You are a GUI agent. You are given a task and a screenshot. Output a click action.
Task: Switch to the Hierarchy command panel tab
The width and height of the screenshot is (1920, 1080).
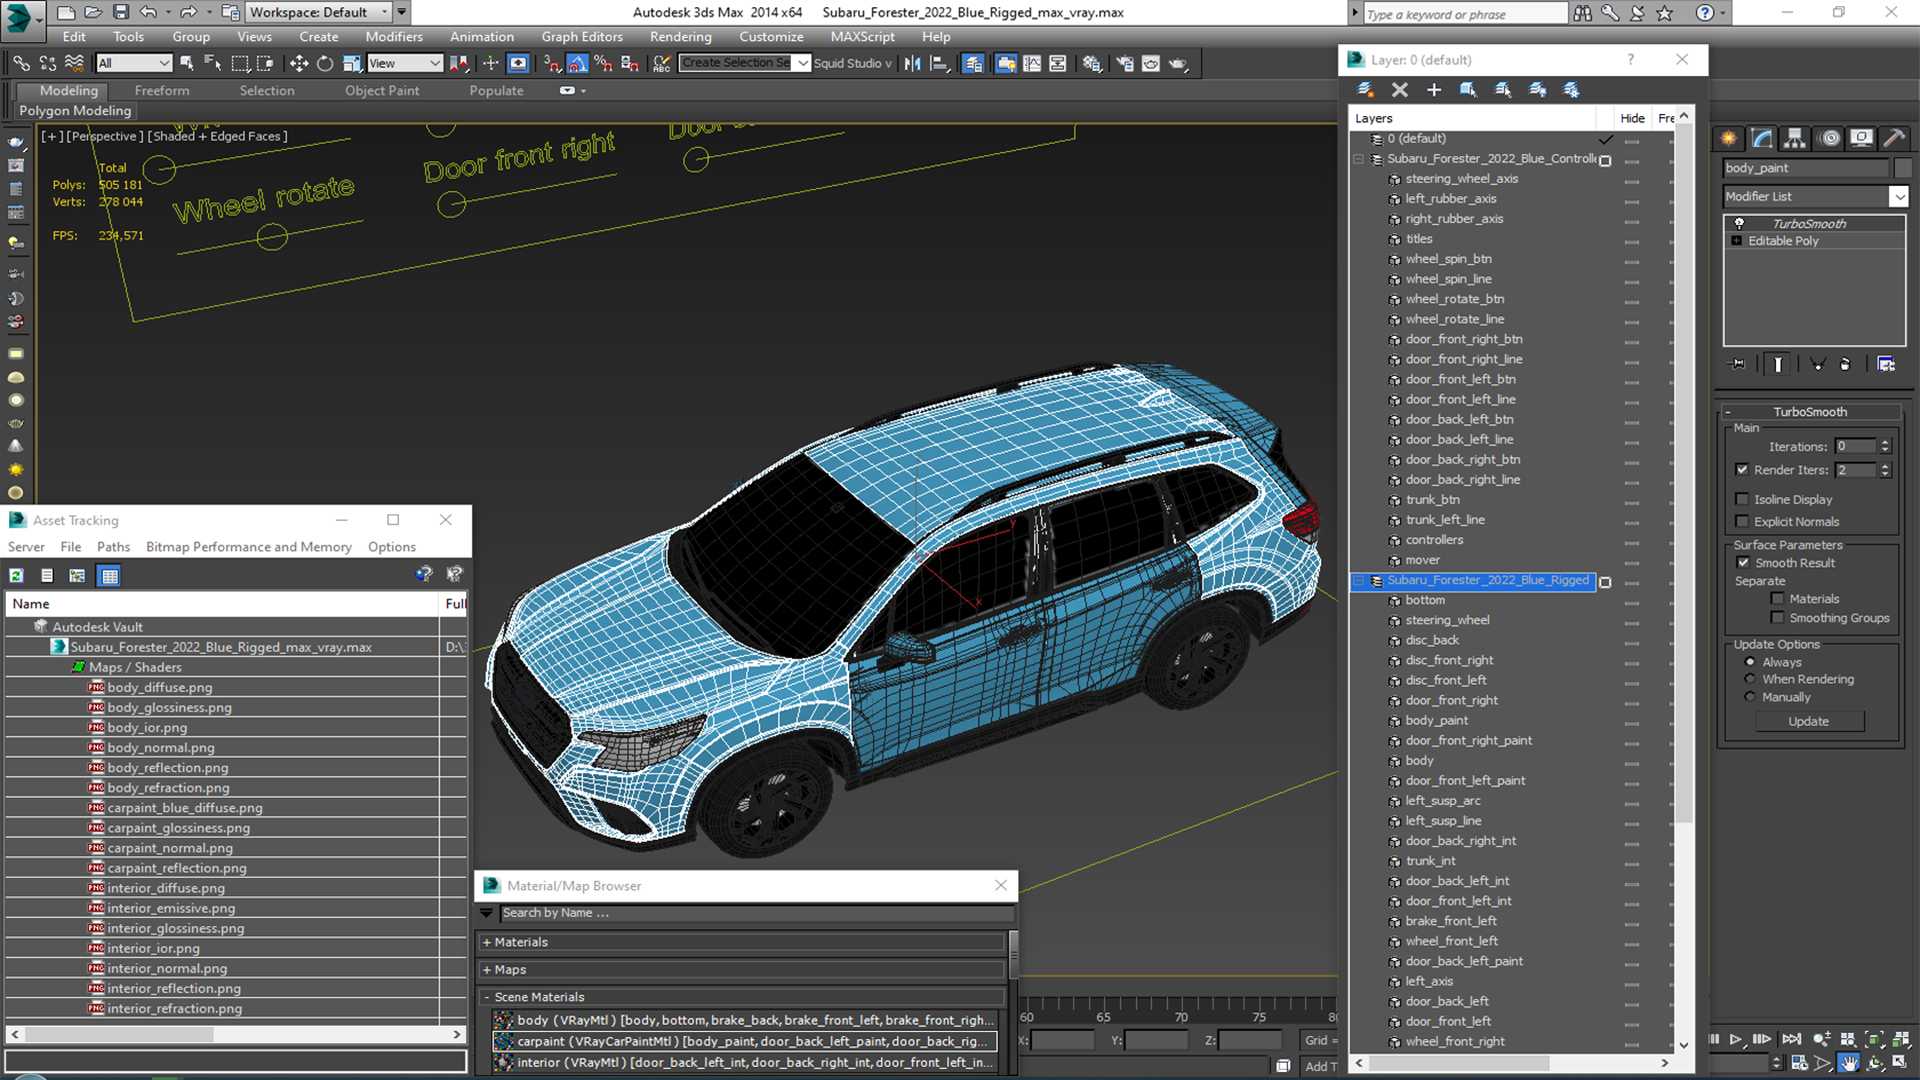pyautogui.click(x=1795, y=138)
